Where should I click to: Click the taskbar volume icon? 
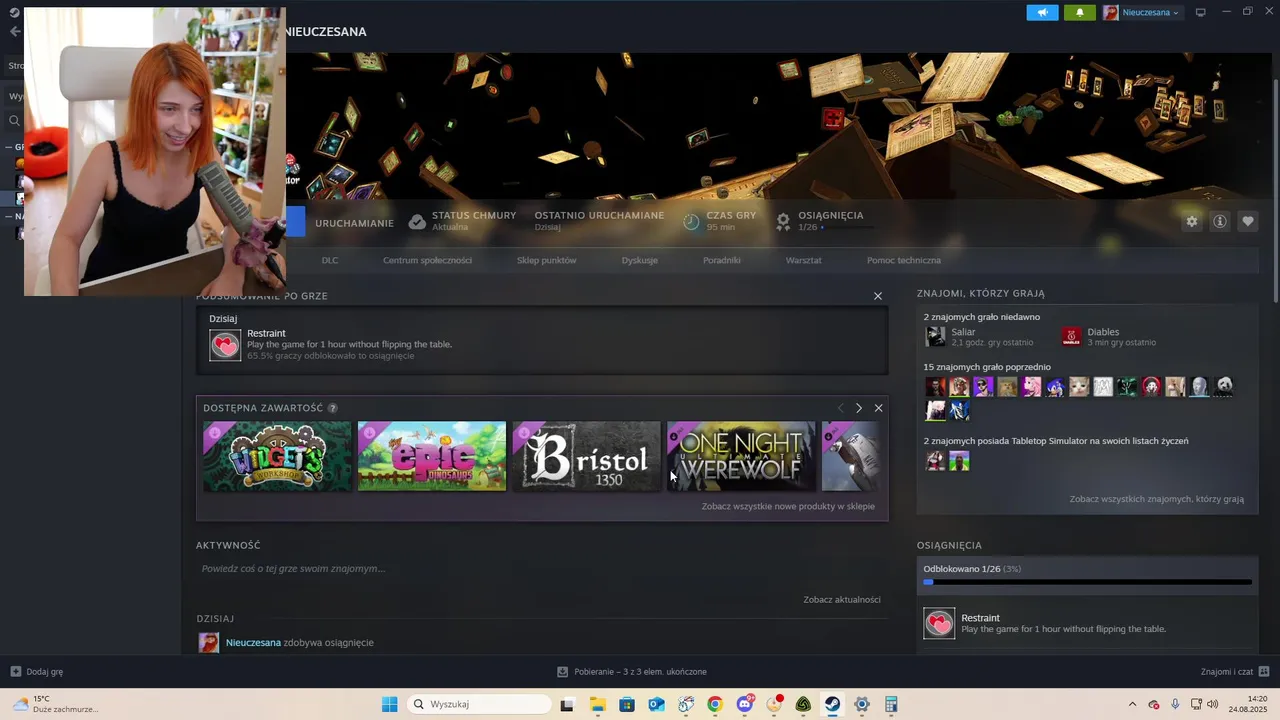tap(1213, 704)
